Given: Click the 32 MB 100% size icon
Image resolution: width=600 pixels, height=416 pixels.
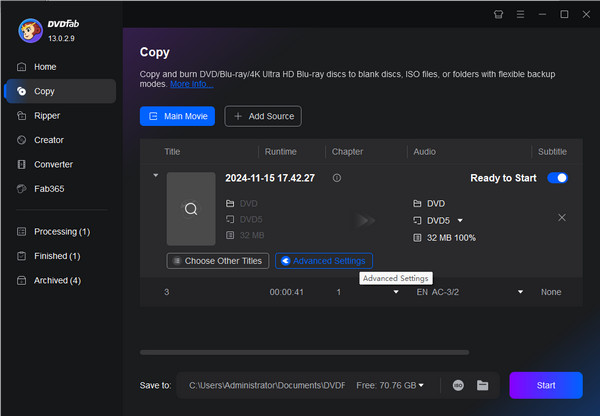Looking at the screenshot, I should click(417, 238).
